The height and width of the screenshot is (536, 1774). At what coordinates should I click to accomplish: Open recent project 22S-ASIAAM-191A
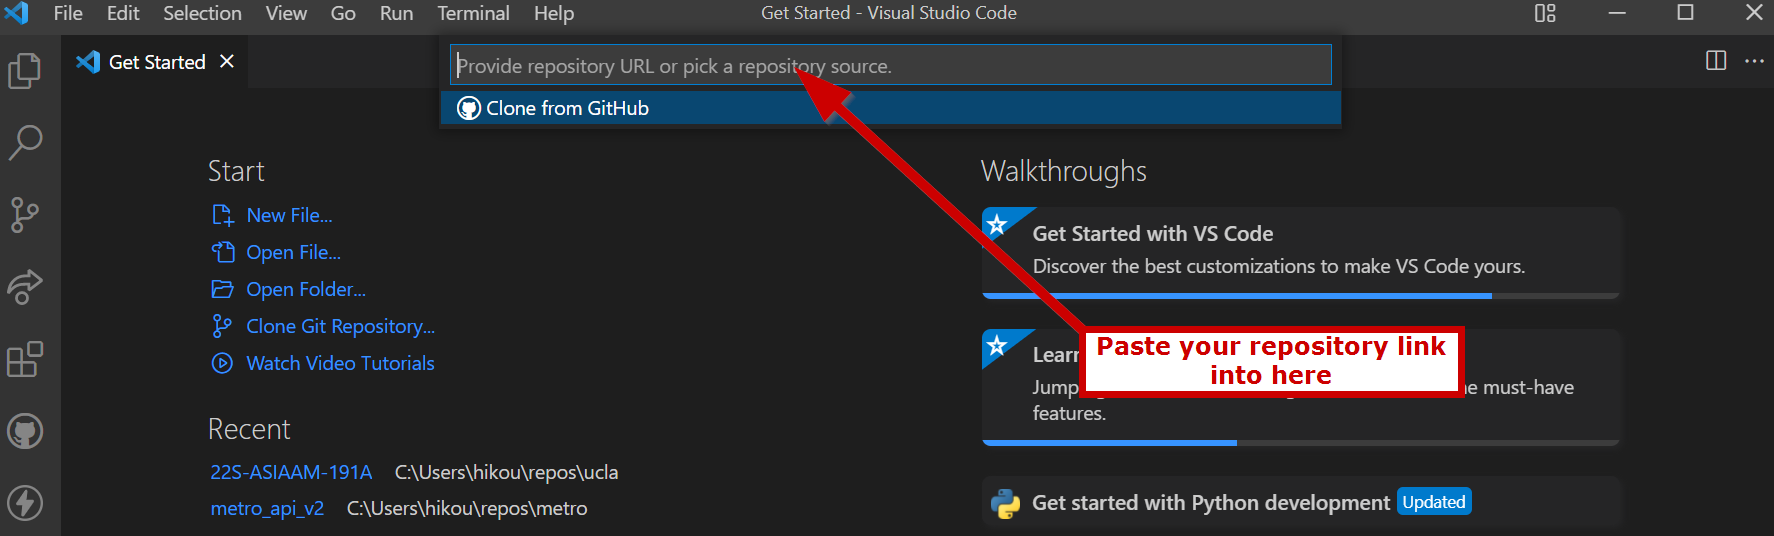(x=291, y=472)
